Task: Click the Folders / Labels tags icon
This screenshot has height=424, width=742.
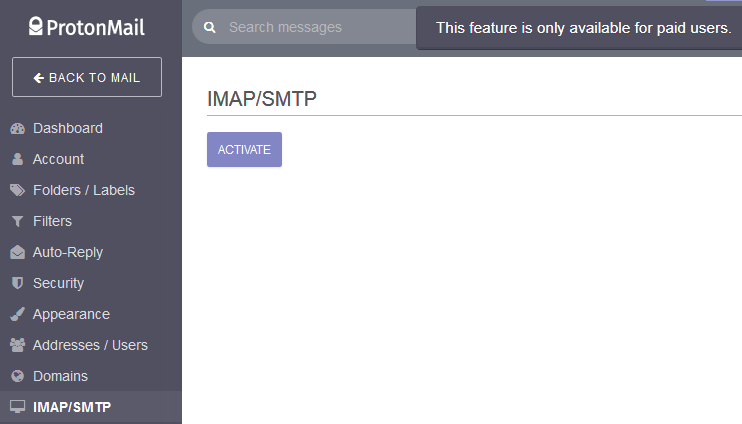Action: (x=17, y=191)
